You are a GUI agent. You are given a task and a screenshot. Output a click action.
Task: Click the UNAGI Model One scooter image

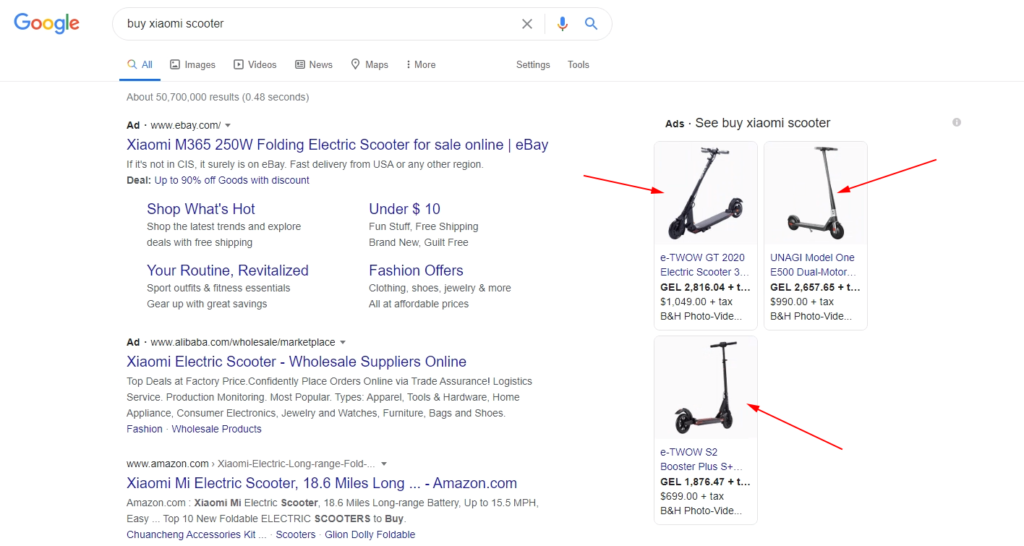(x=816, y=193)
